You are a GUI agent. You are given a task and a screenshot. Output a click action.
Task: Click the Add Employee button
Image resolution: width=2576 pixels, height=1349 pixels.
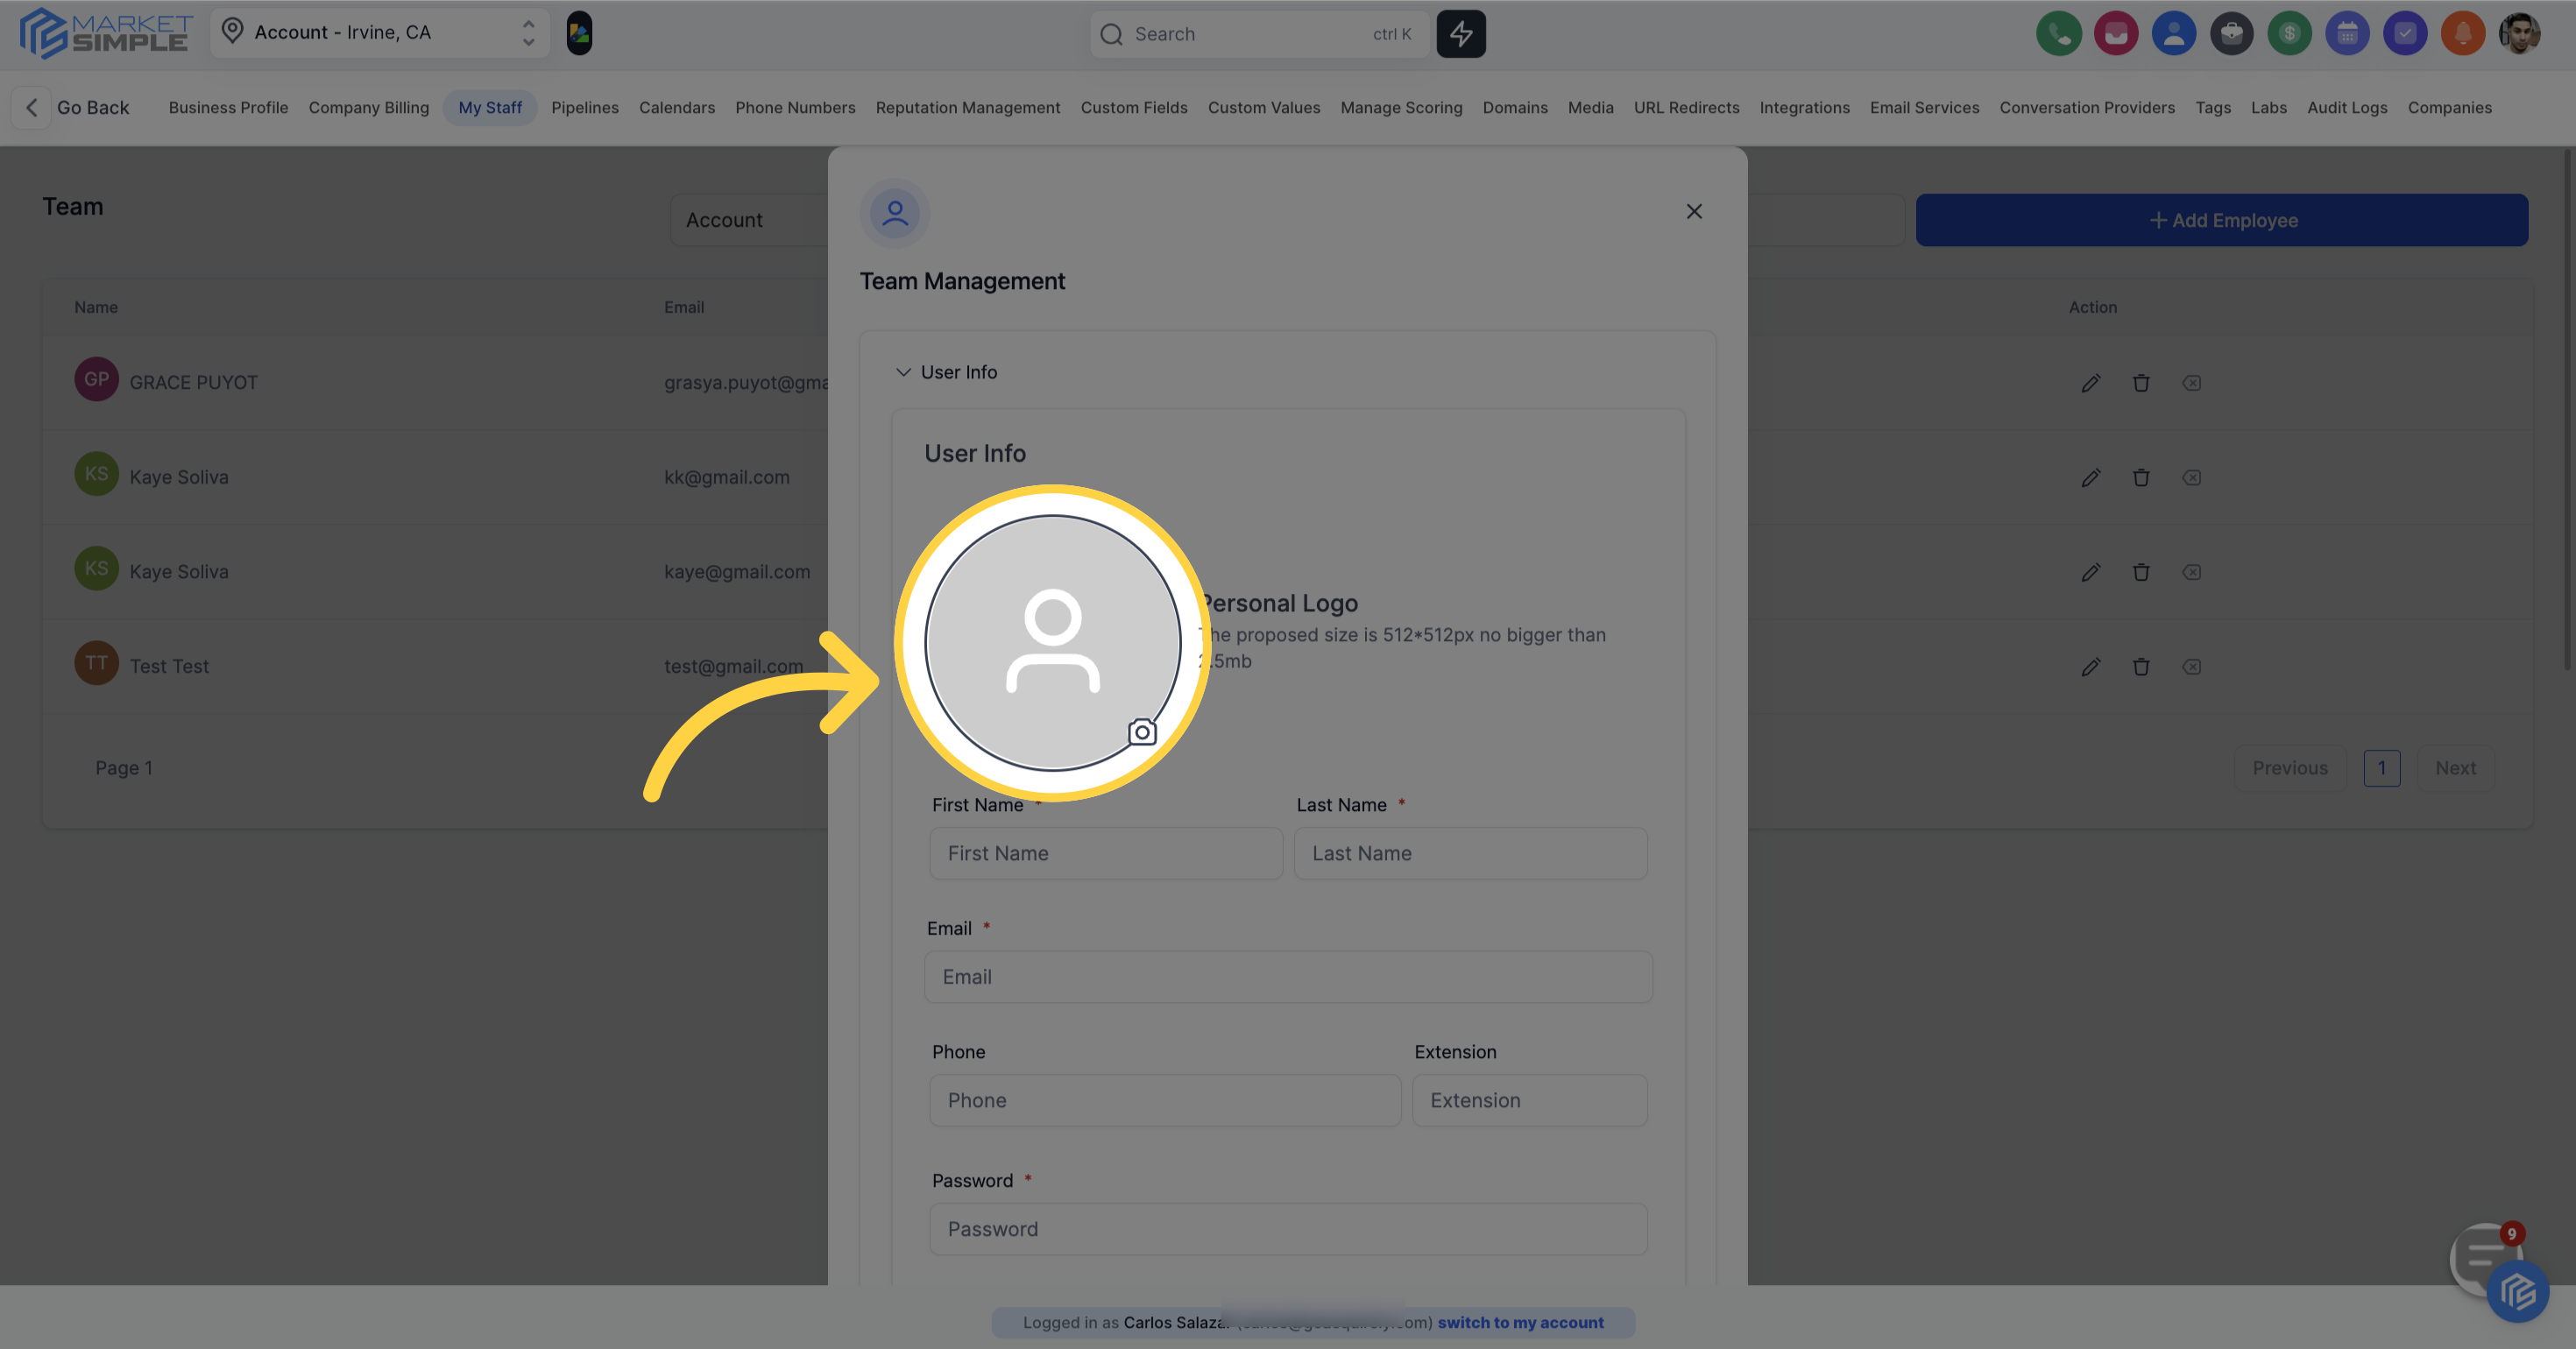tap(2221, 219)
